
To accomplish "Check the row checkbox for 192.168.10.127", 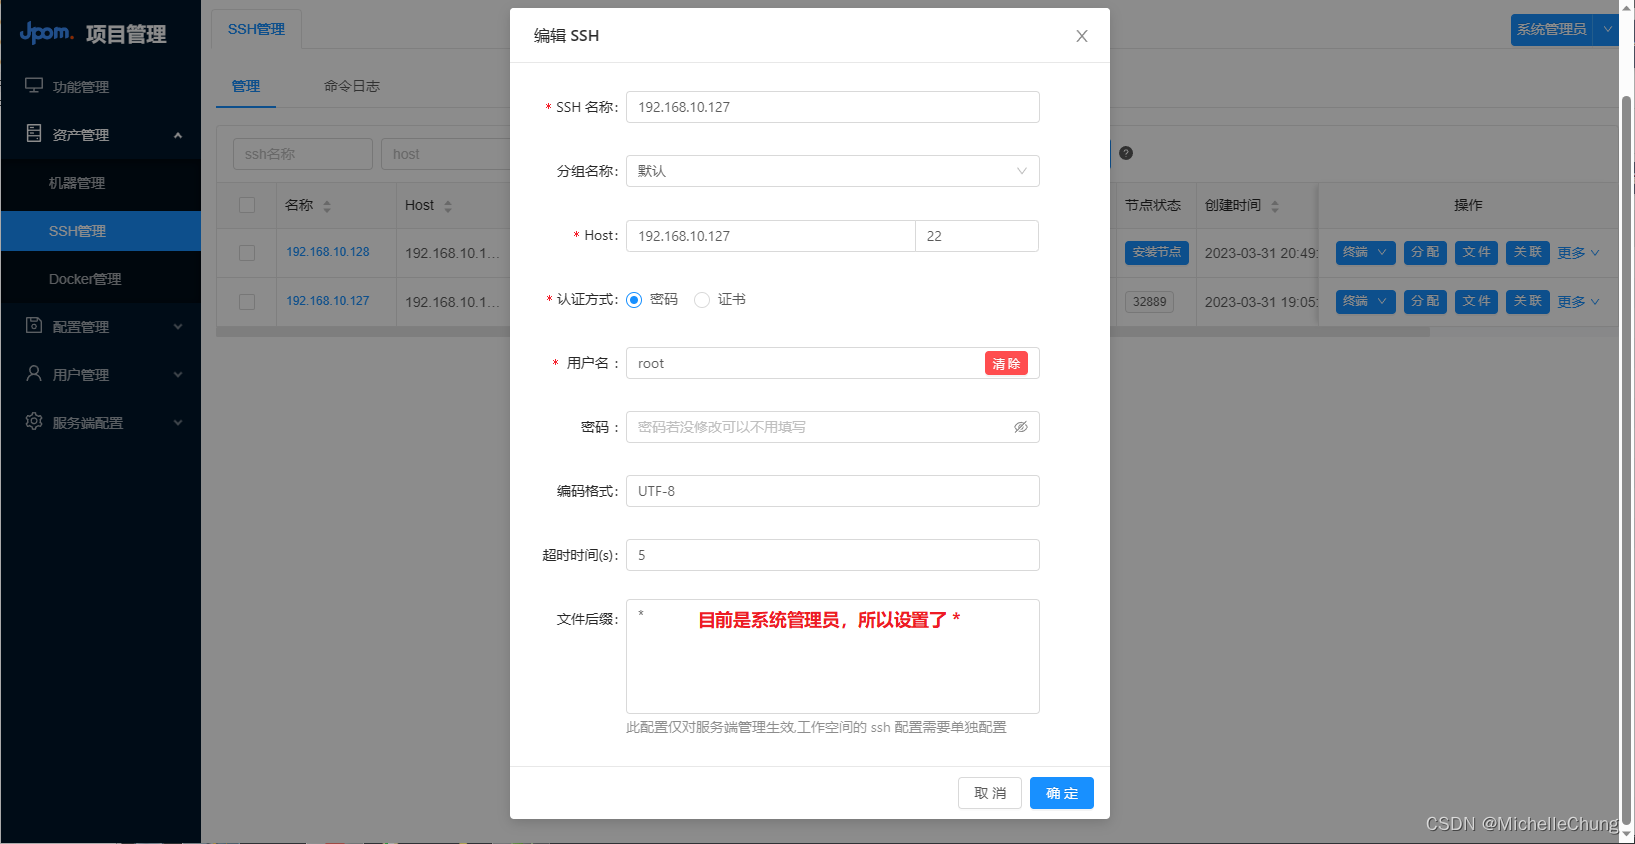I will point(247,302).
